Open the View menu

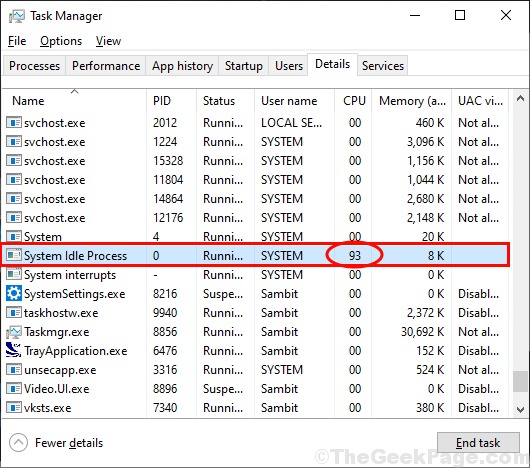pos(108,41)
